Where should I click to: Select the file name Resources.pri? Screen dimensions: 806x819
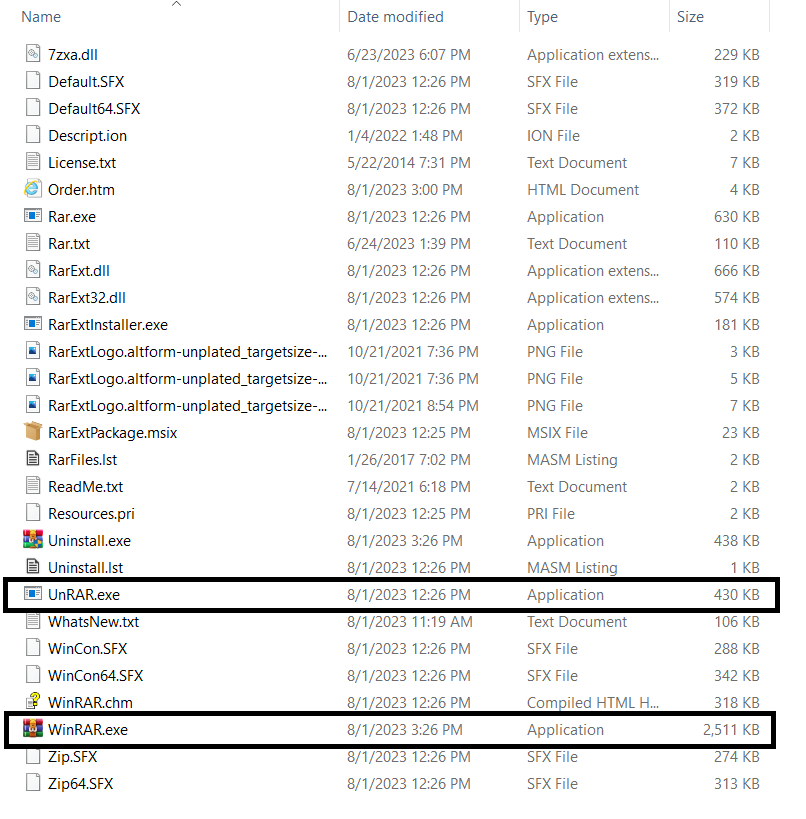pyautogui.click(x=91, y=514)
